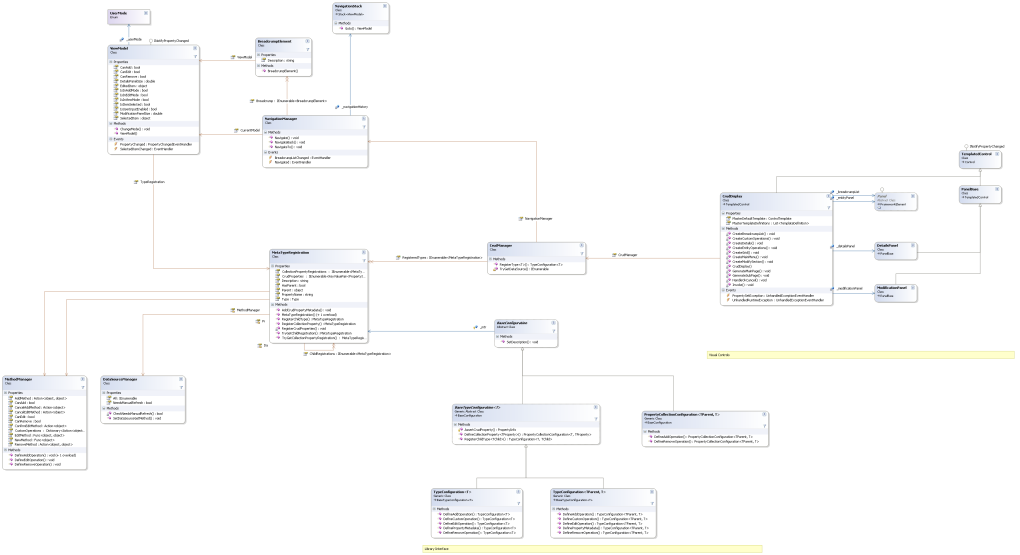
Task: Click the Library Interface comment box
Action: click(x=591, y=549)
